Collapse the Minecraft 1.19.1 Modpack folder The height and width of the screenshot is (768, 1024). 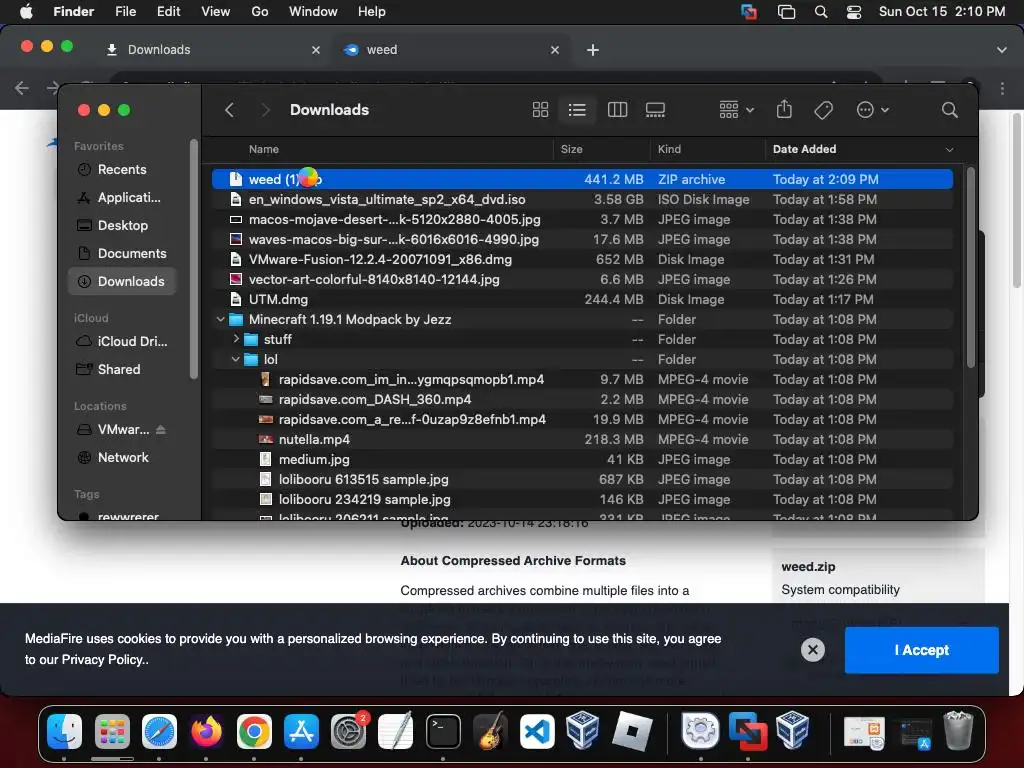(220, 319)
